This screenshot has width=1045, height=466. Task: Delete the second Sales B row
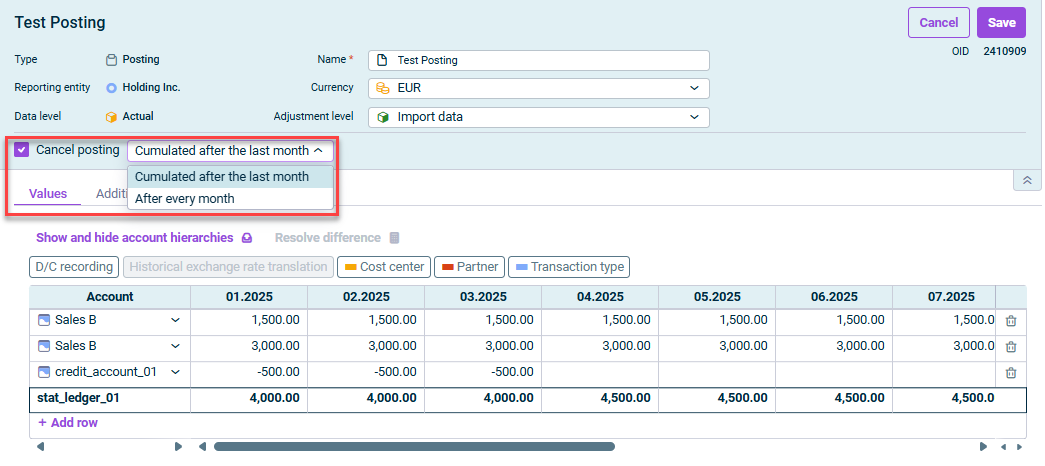click(1010, 347)
